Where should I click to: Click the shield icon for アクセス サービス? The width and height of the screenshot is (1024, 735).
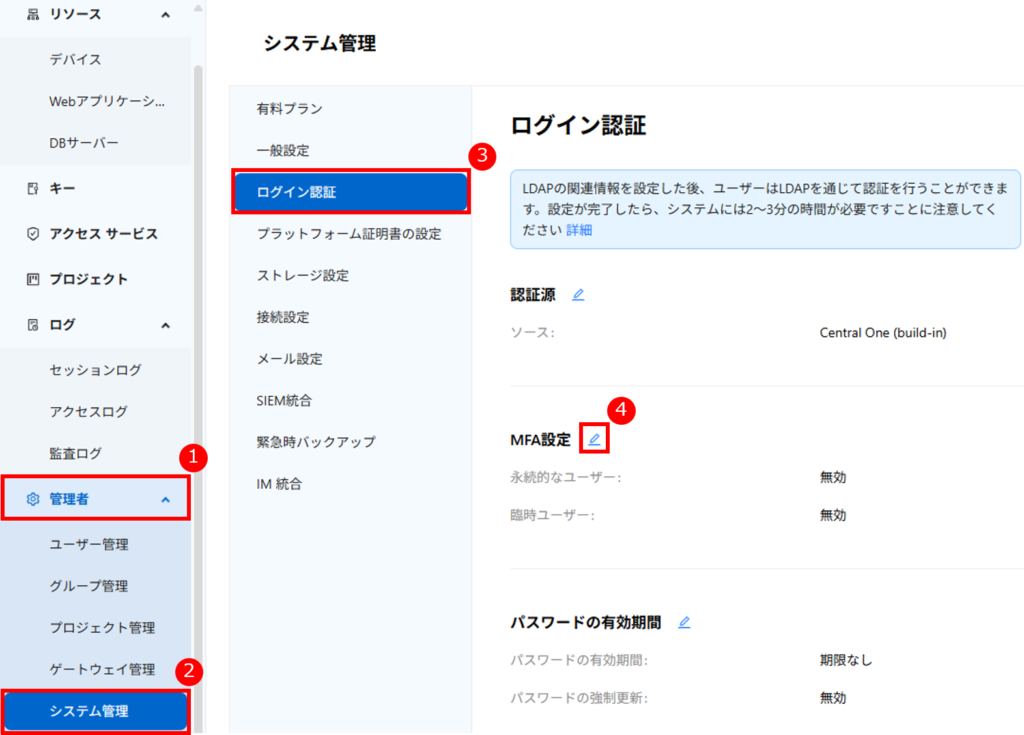click(33, 234)
